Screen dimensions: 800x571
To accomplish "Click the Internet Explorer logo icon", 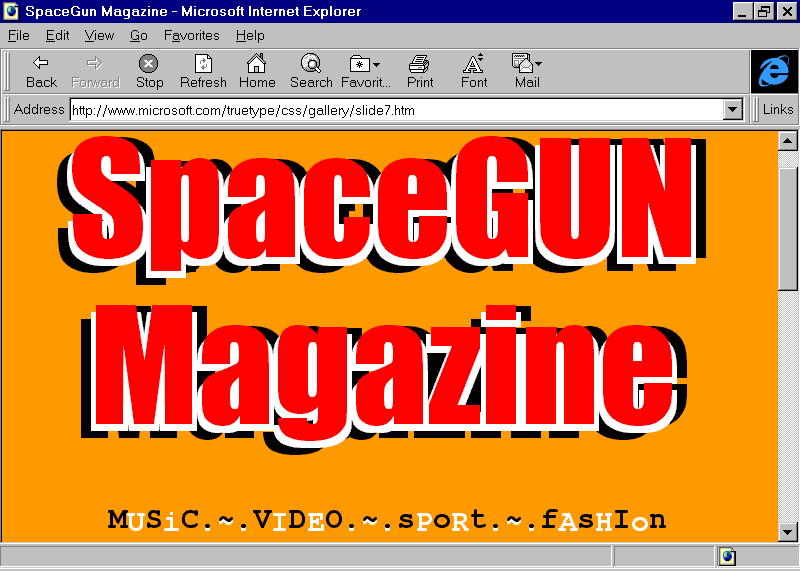I will tap(773, 72).
